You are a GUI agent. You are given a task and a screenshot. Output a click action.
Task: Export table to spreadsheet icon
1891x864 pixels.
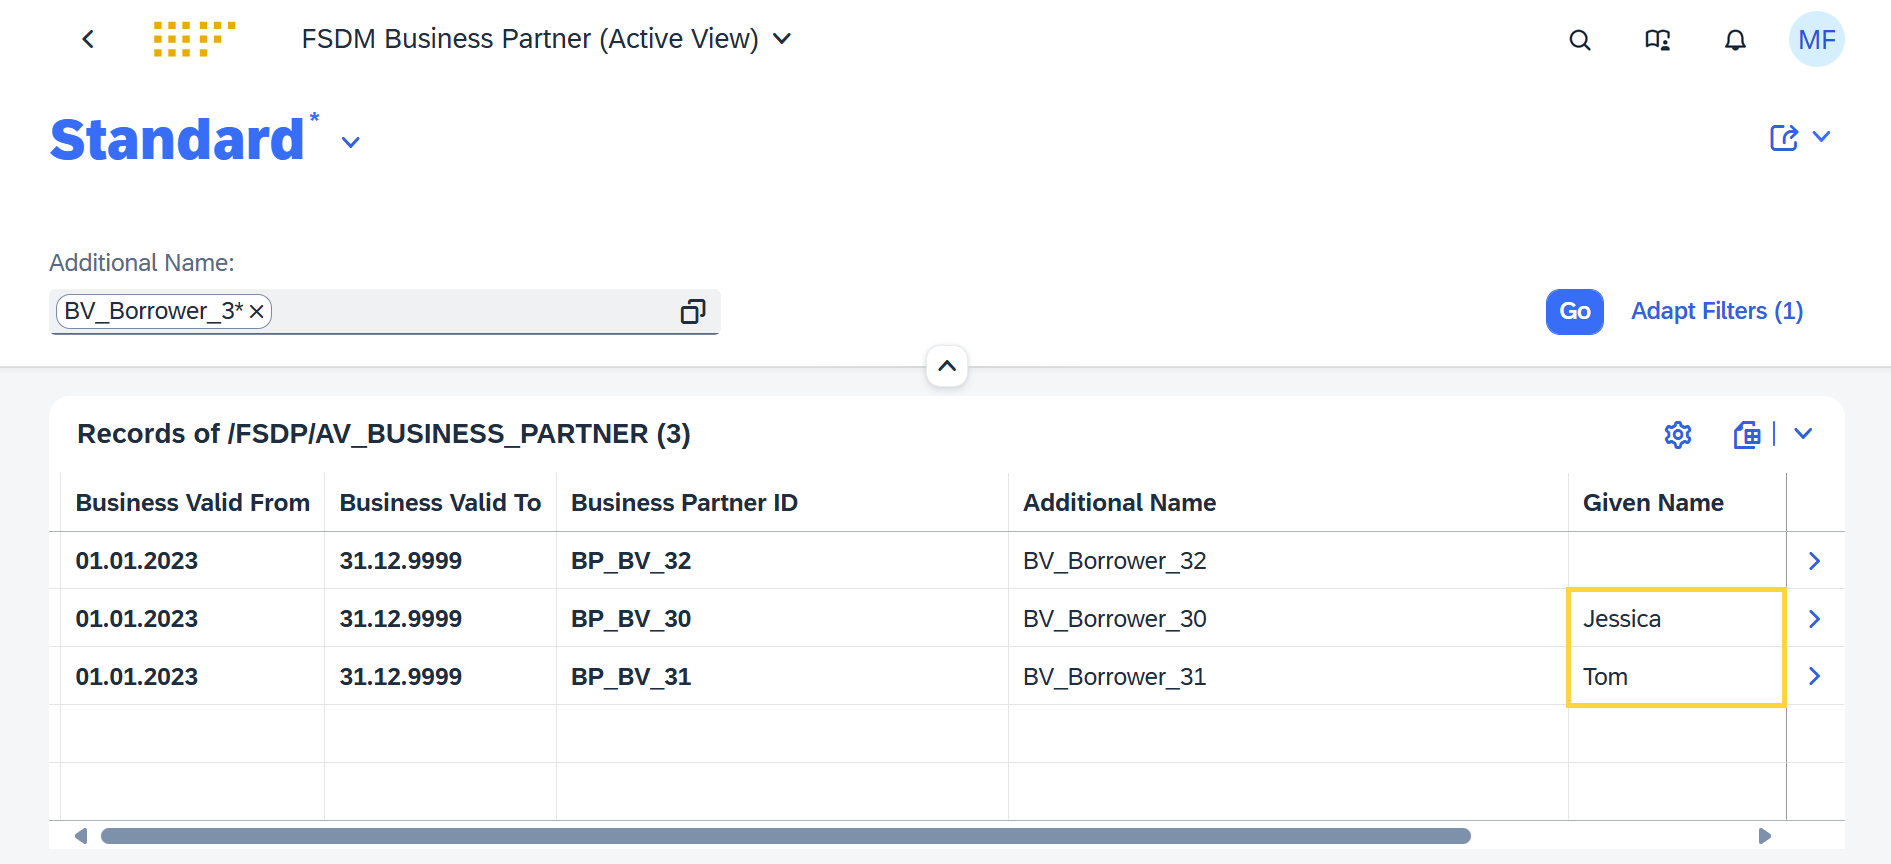1747,435
